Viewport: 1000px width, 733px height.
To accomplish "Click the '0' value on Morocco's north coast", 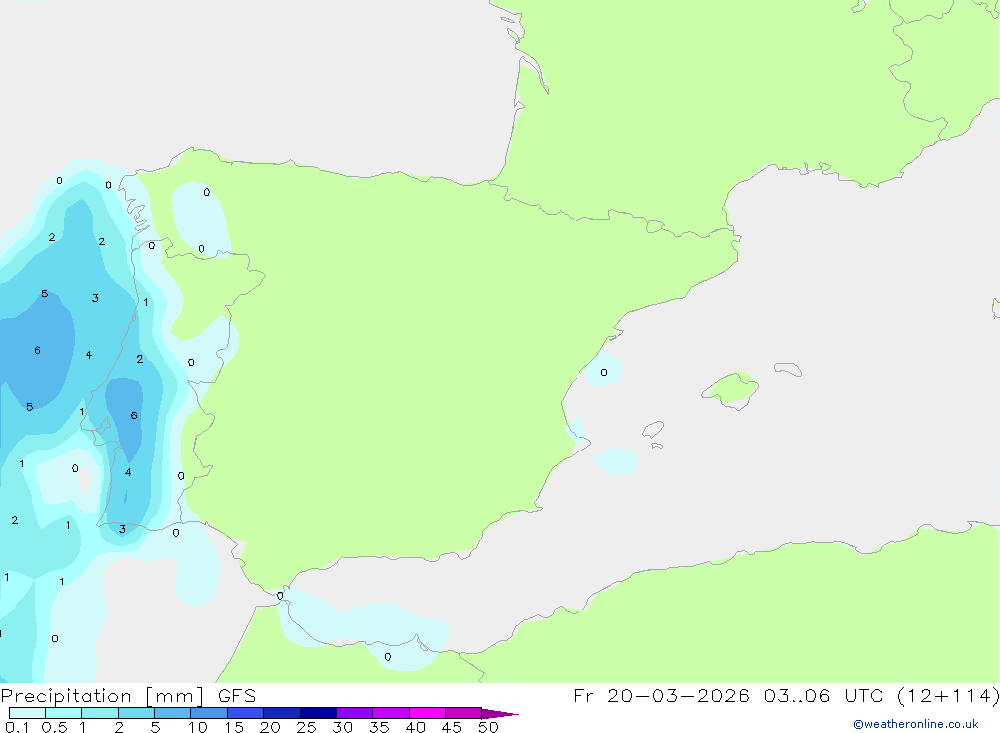I will tap(388, 657).
